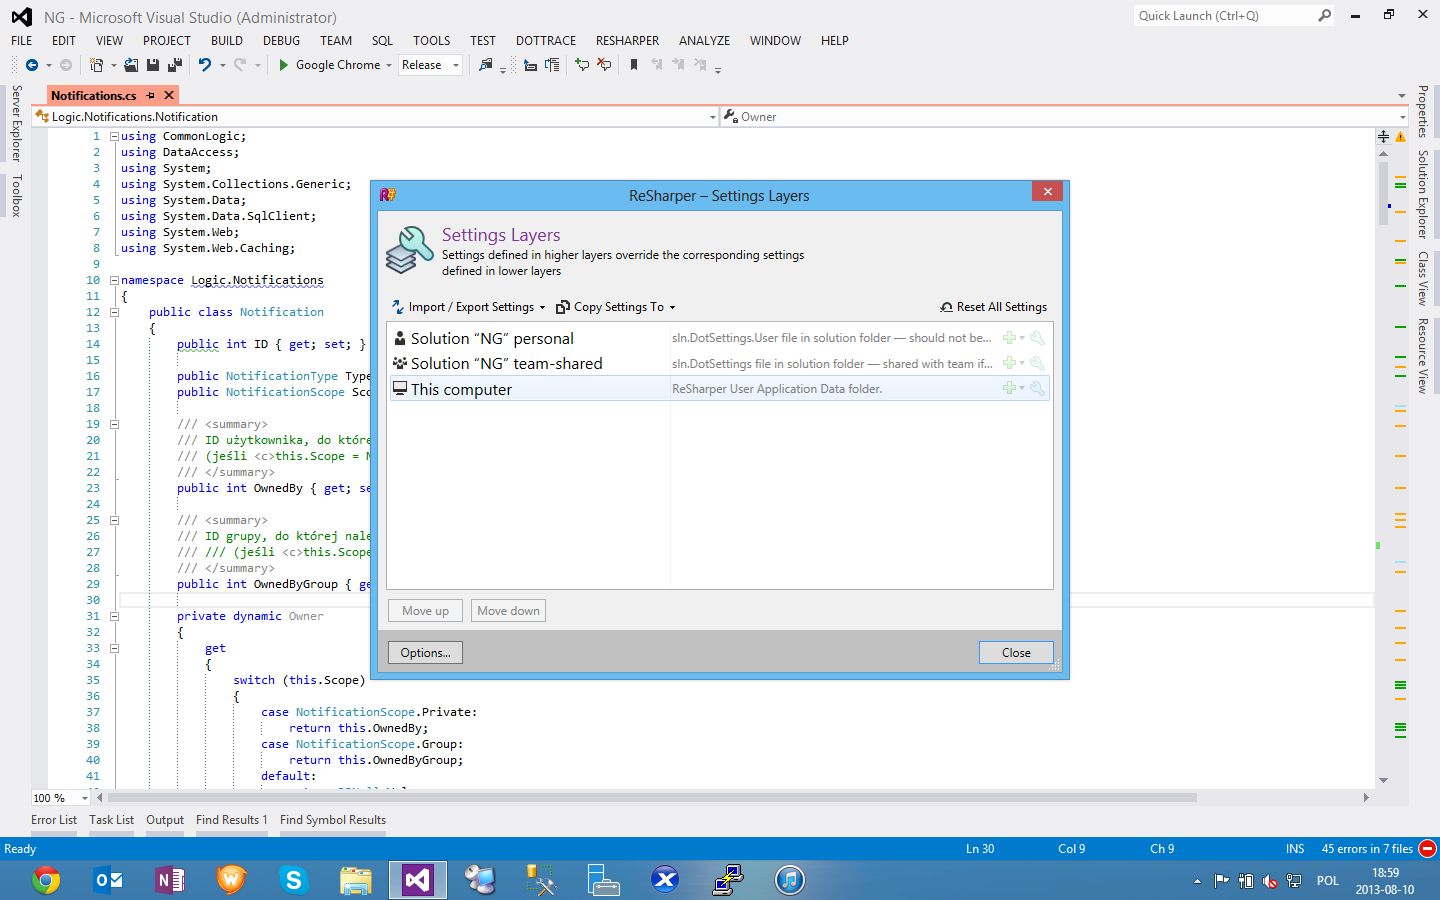Pin the Notifications.cs tab
This screenshot has width=1440, height=900.
[x=151, y=95]
